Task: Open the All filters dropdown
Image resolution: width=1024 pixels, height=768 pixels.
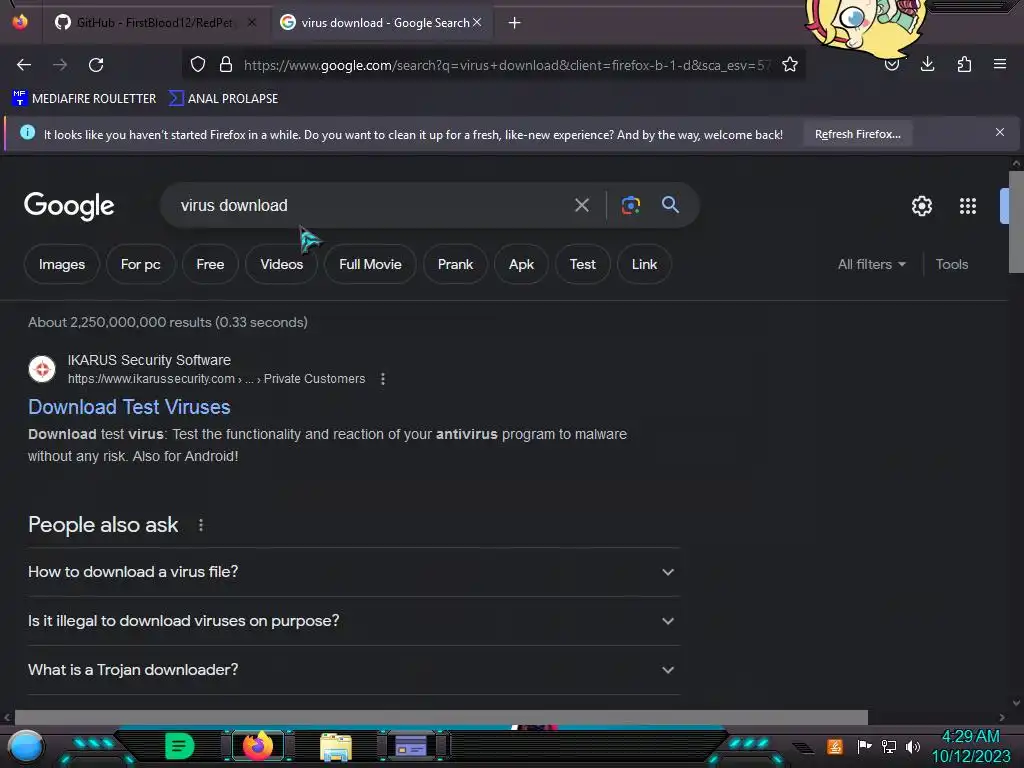Action: point(871,264)
